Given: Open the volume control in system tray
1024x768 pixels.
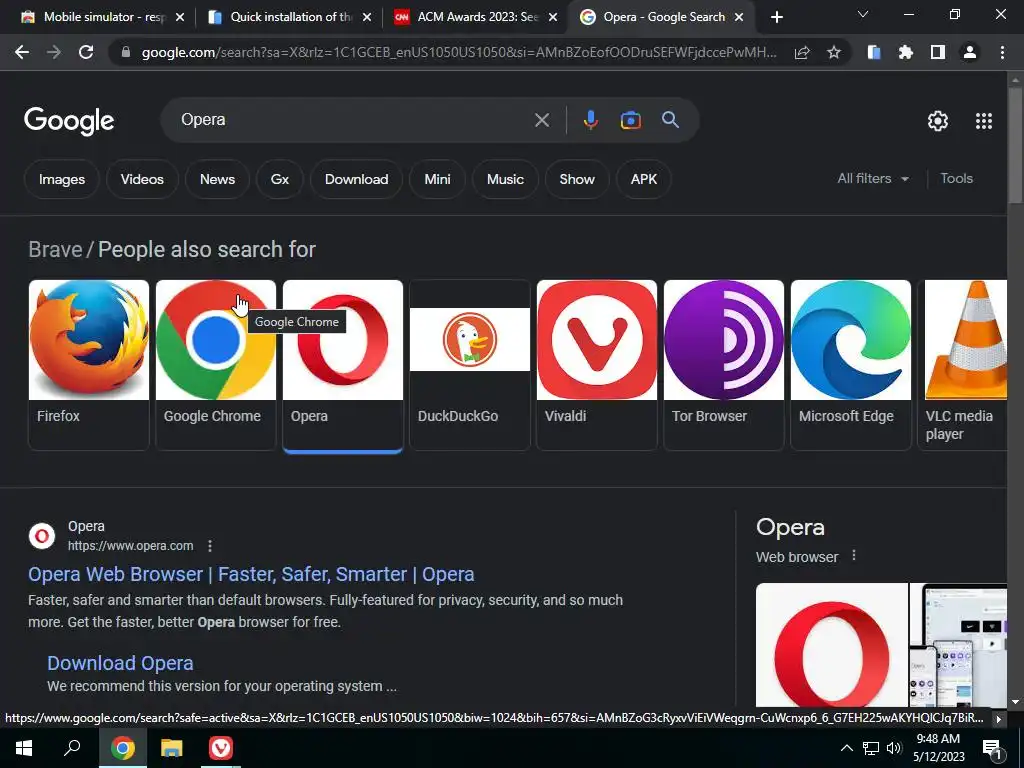Looking at the screenshot, I should click(x=894, y=748).
